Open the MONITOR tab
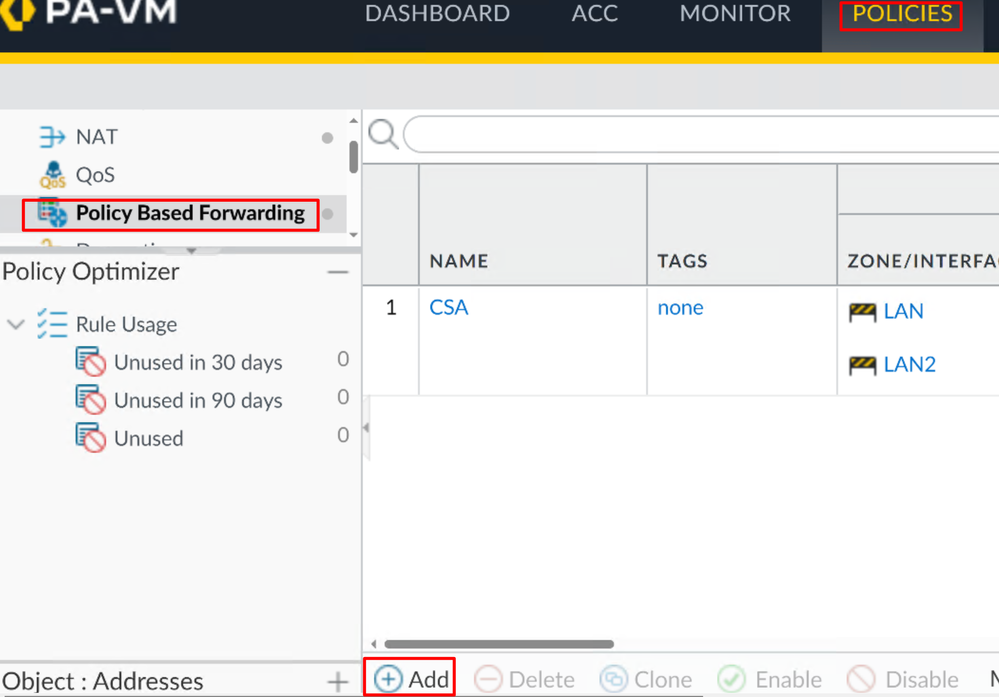This screenshot has width=999, height=697. (x=735, y=13)
